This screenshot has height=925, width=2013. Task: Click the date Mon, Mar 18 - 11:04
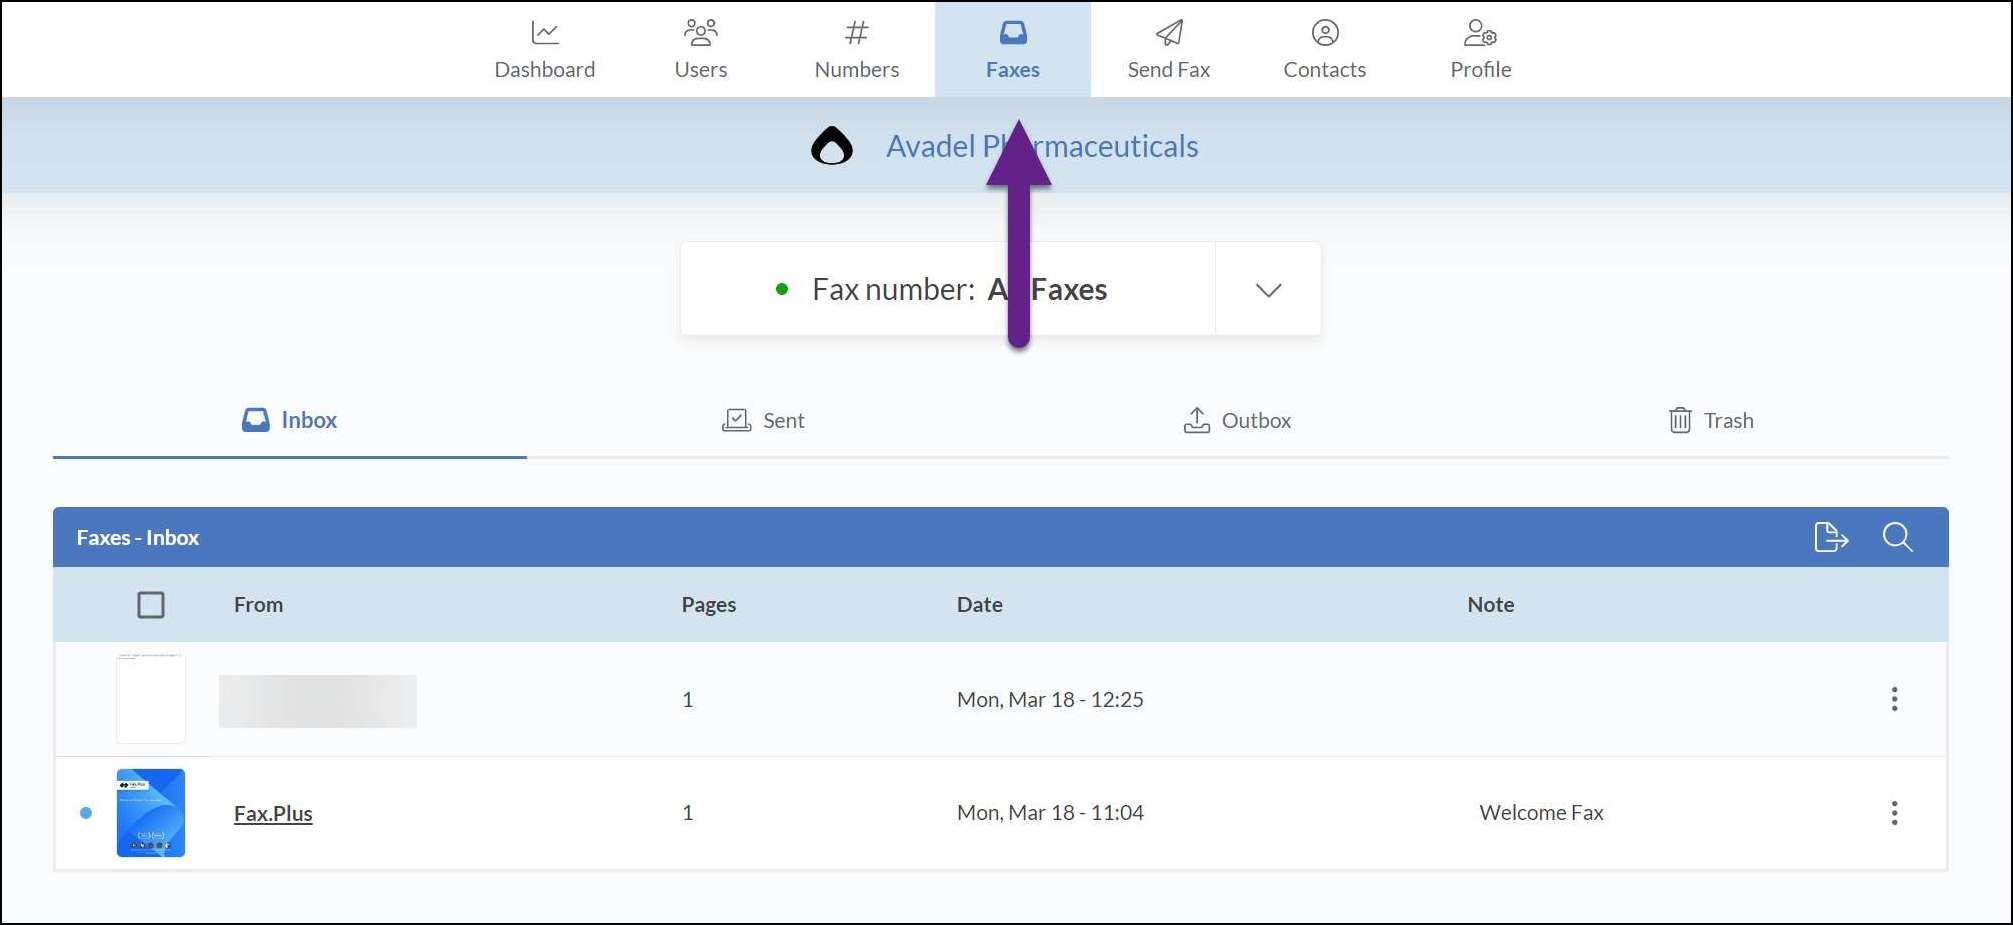click(1050, 813)
